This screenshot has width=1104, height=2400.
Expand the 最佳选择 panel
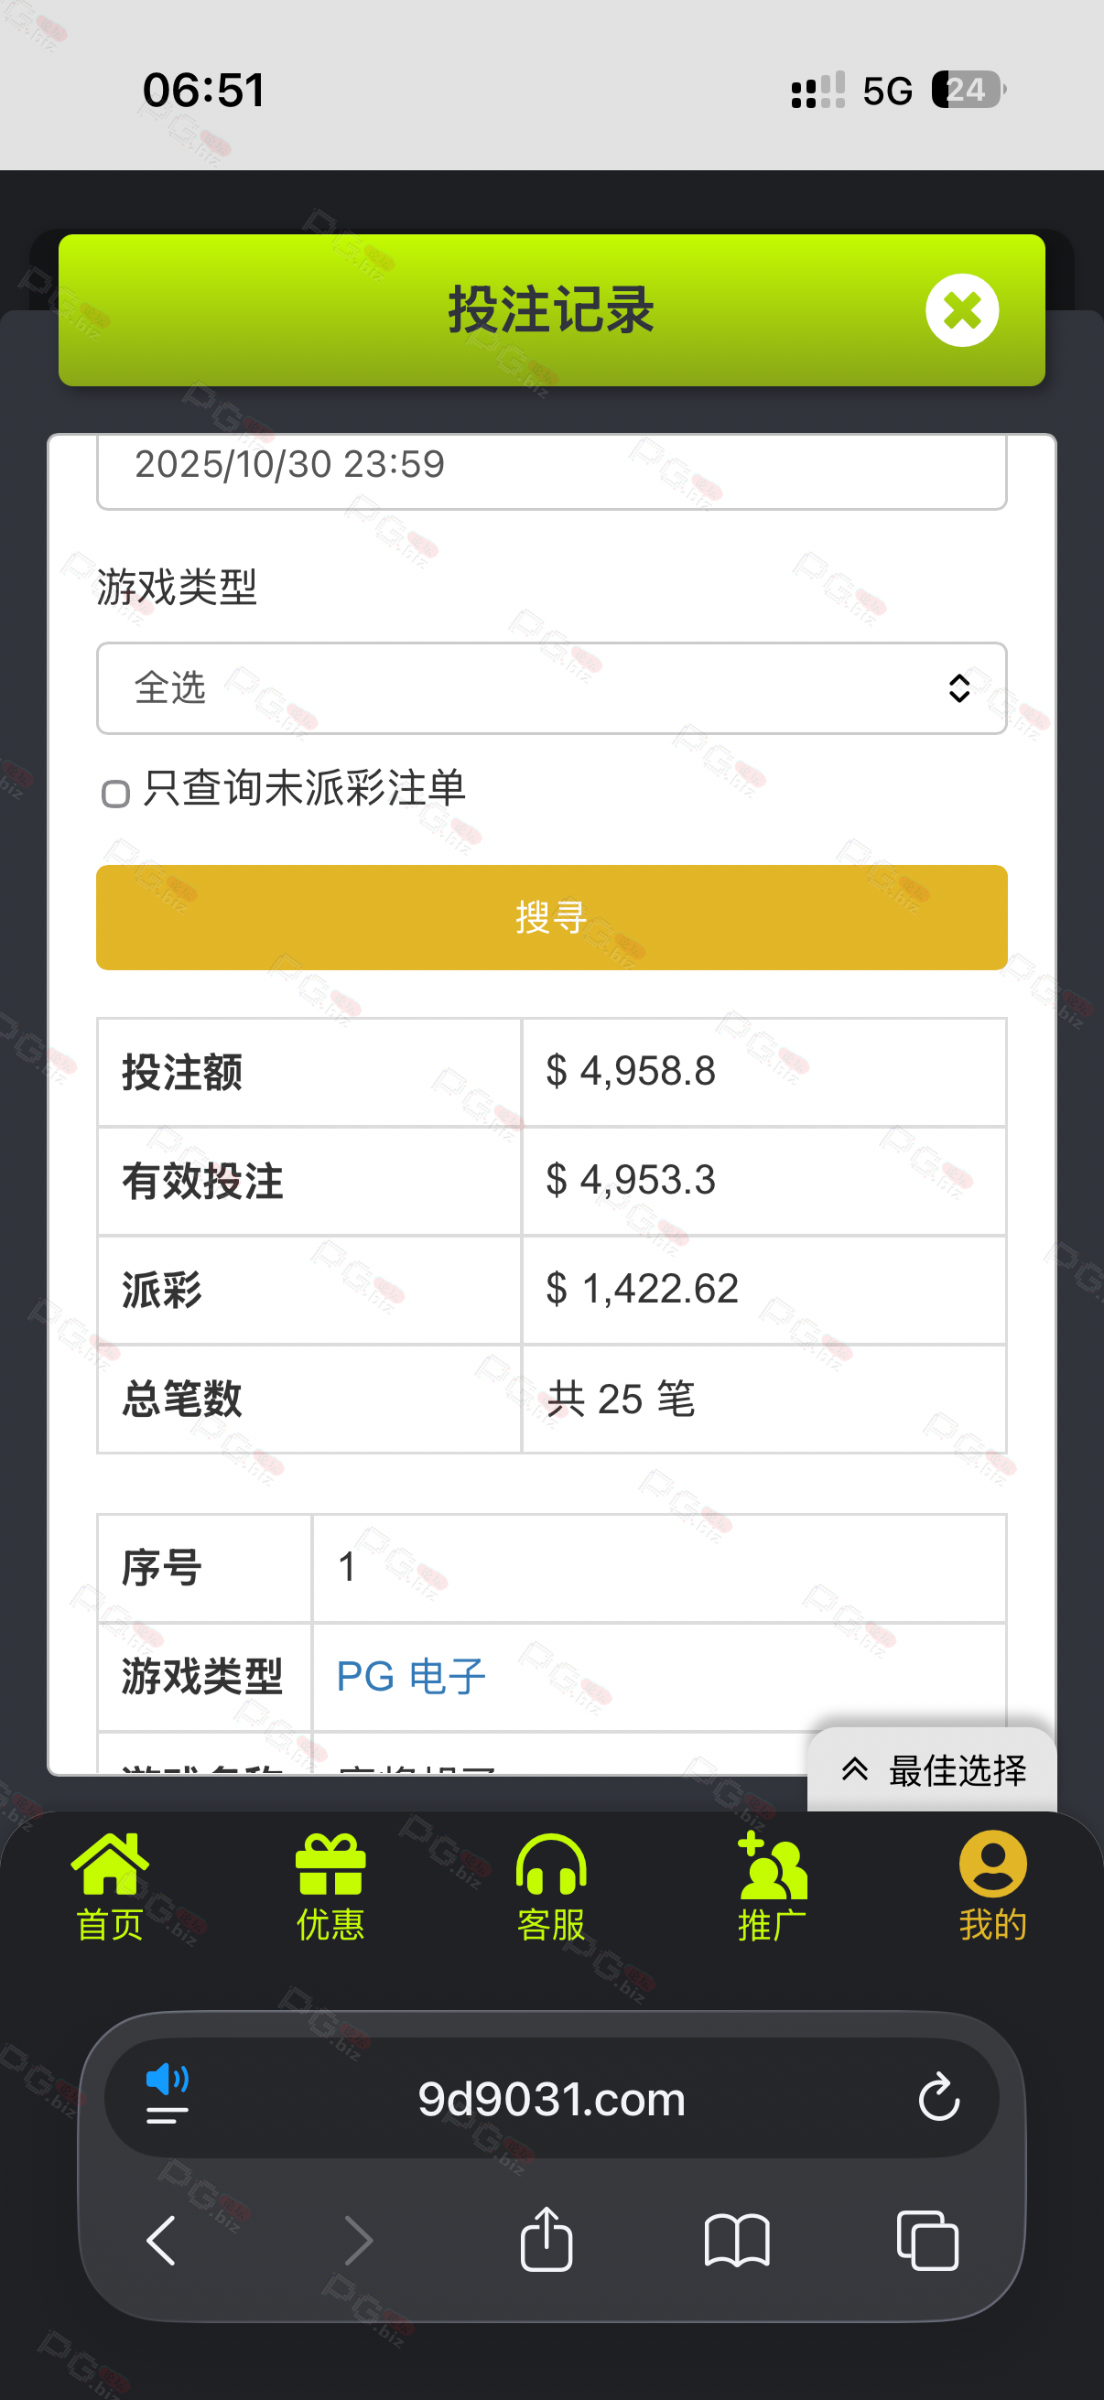933,1770
